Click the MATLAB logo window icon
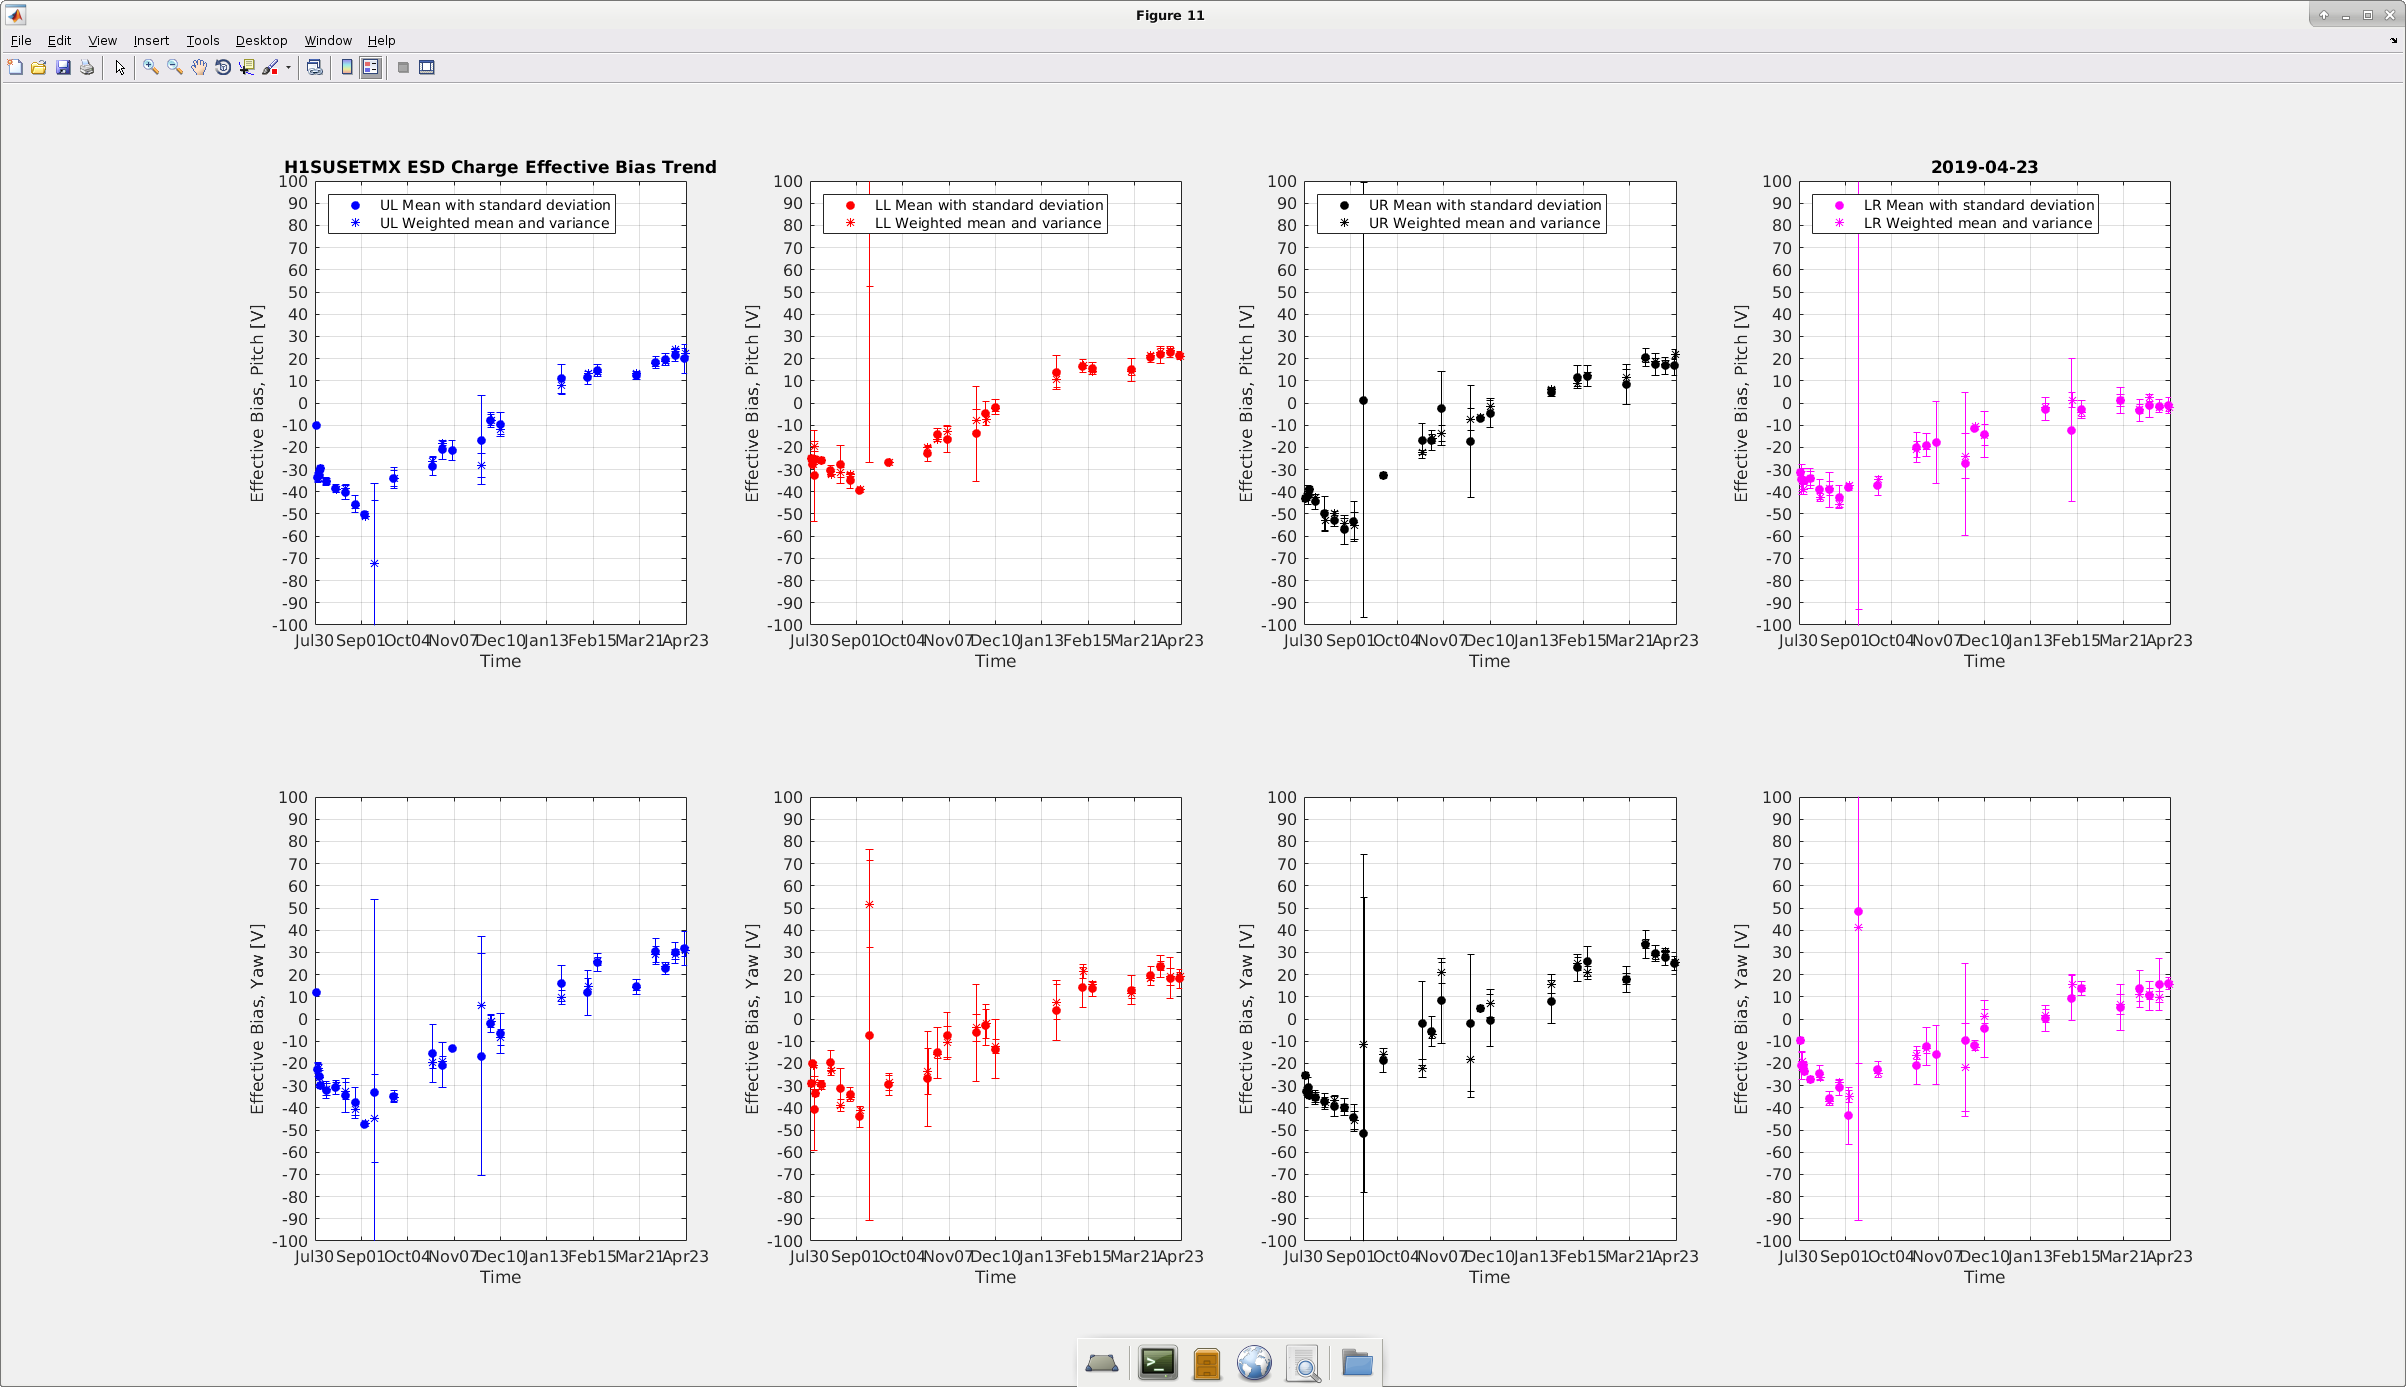The image size is (2406, 1387). tap(16, 15)
